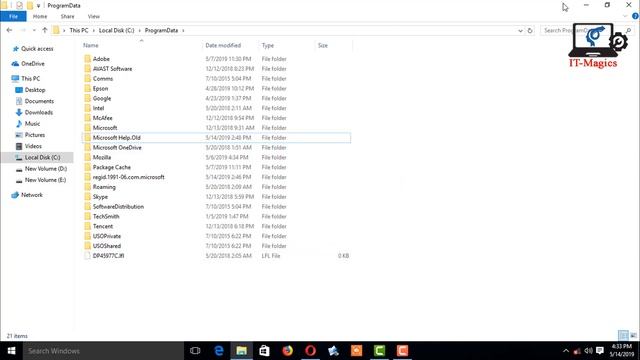Select the Comms folder
Viewport: 640px width, 360px height.
coord(103,79)
